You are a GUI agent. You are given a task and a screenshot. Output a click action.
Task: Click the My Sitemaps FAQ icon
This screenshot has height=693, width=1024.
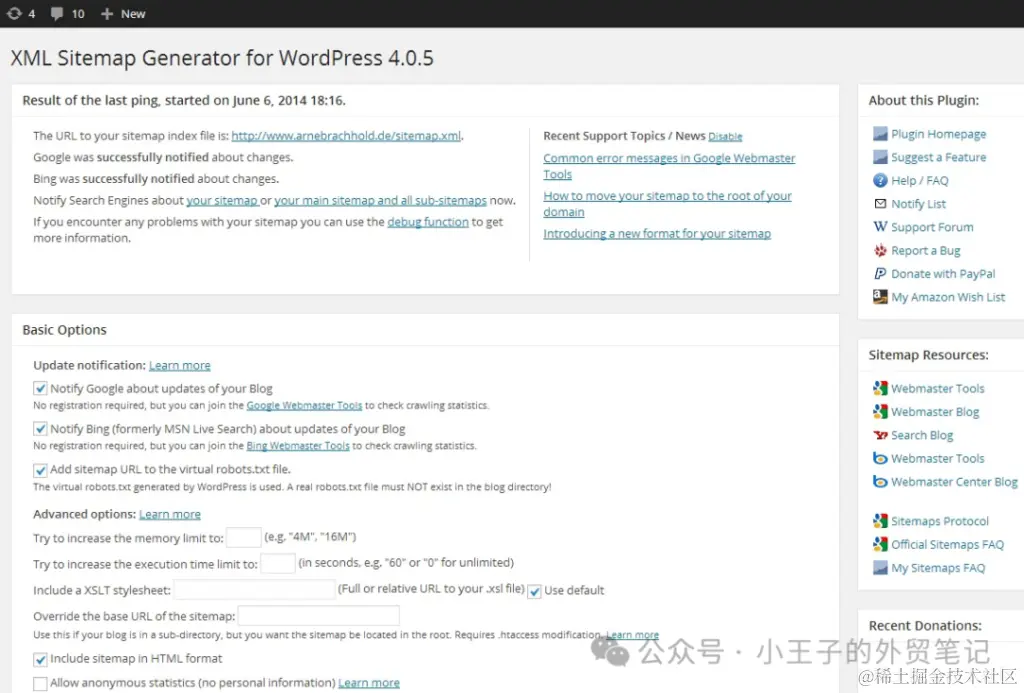(x=880, y=568)
